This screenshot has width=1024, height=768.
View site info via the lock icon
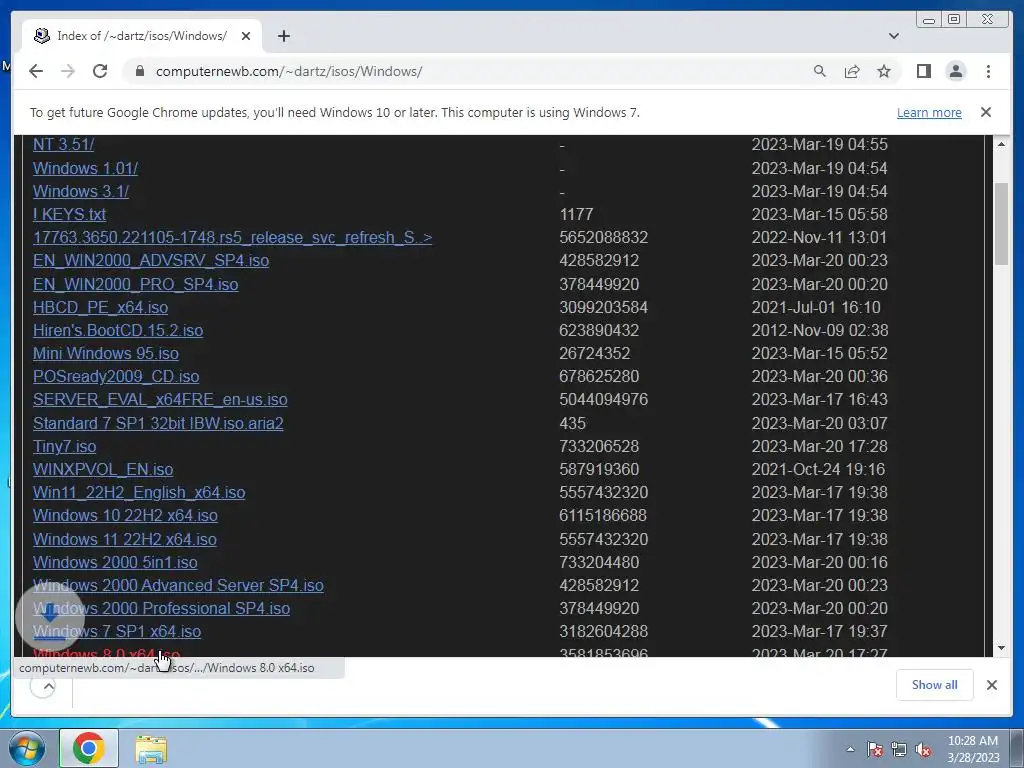[139, 71]
